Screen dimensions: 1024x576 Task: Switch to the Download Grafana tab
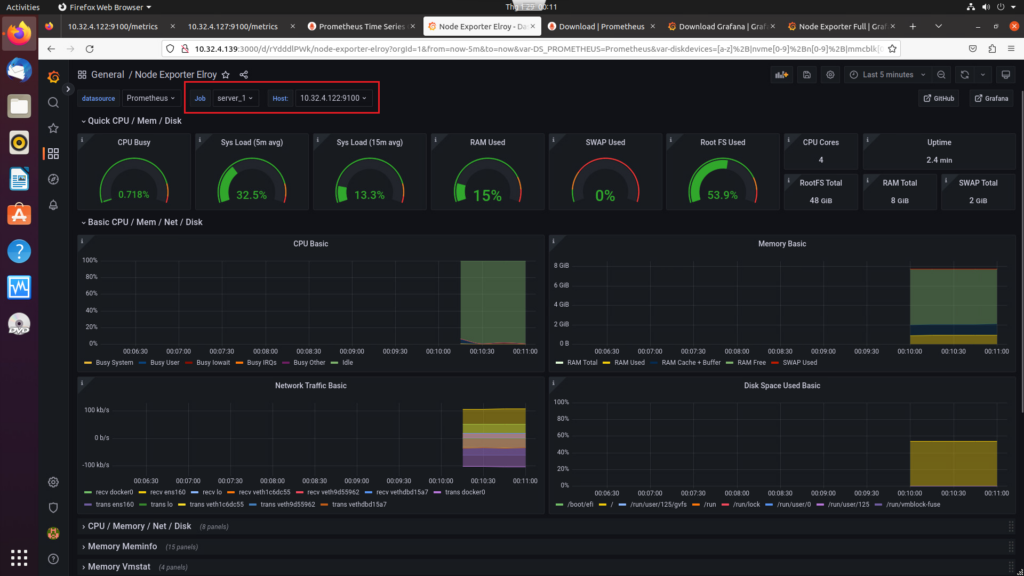722,26
